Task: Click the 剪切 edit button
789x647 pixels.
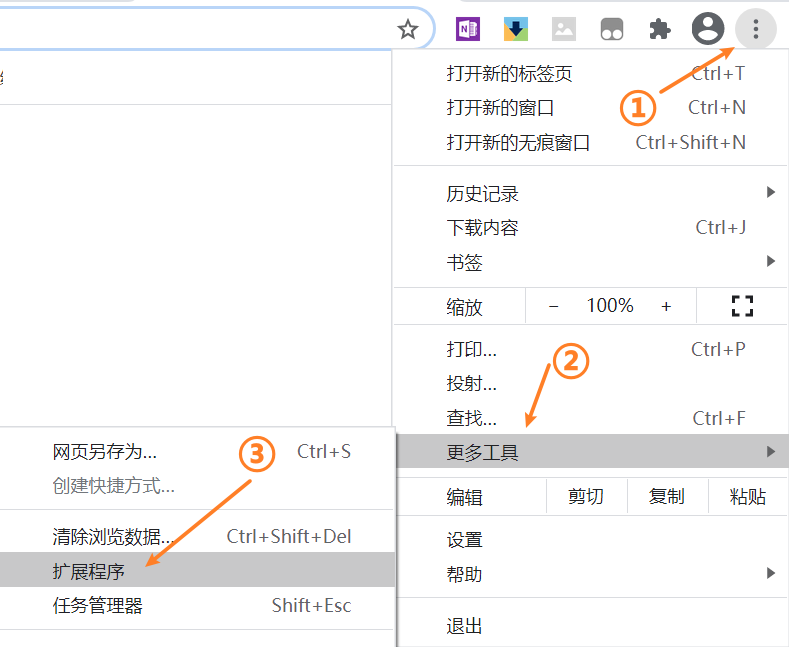Action: click(x=586, y=497)
